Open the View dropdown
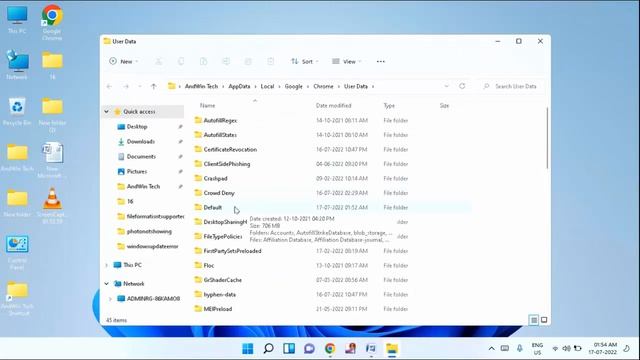Image resolution: width=640 pixels, height=360 pixels. (347, 61)
